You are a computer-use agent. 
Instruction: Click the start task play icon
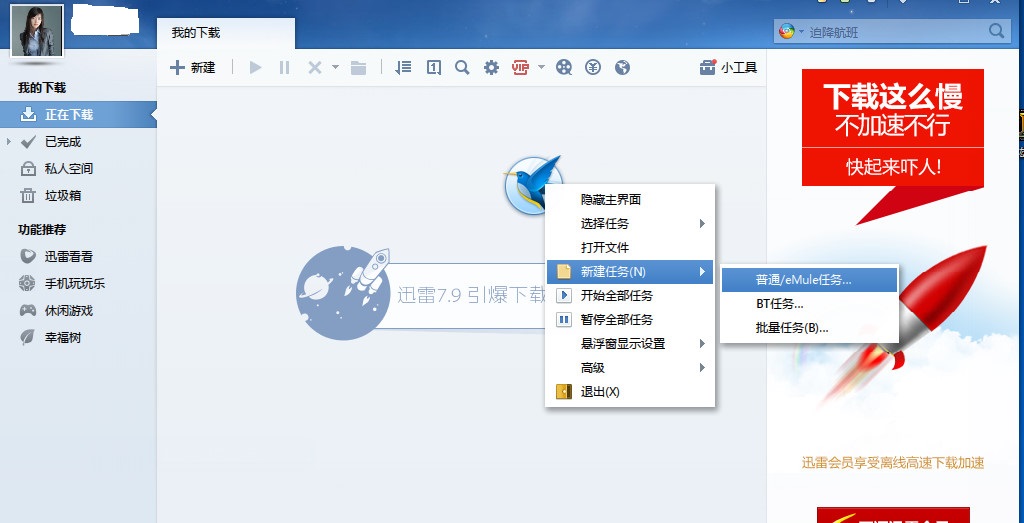255,67
